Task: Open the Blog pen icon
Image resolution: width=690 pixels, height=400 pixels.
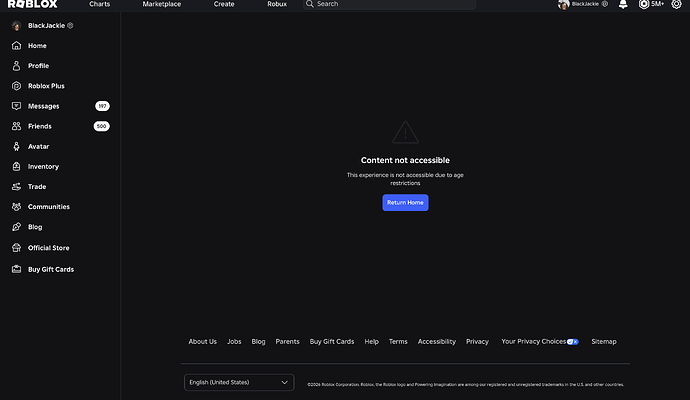Action: click(16, 227)
